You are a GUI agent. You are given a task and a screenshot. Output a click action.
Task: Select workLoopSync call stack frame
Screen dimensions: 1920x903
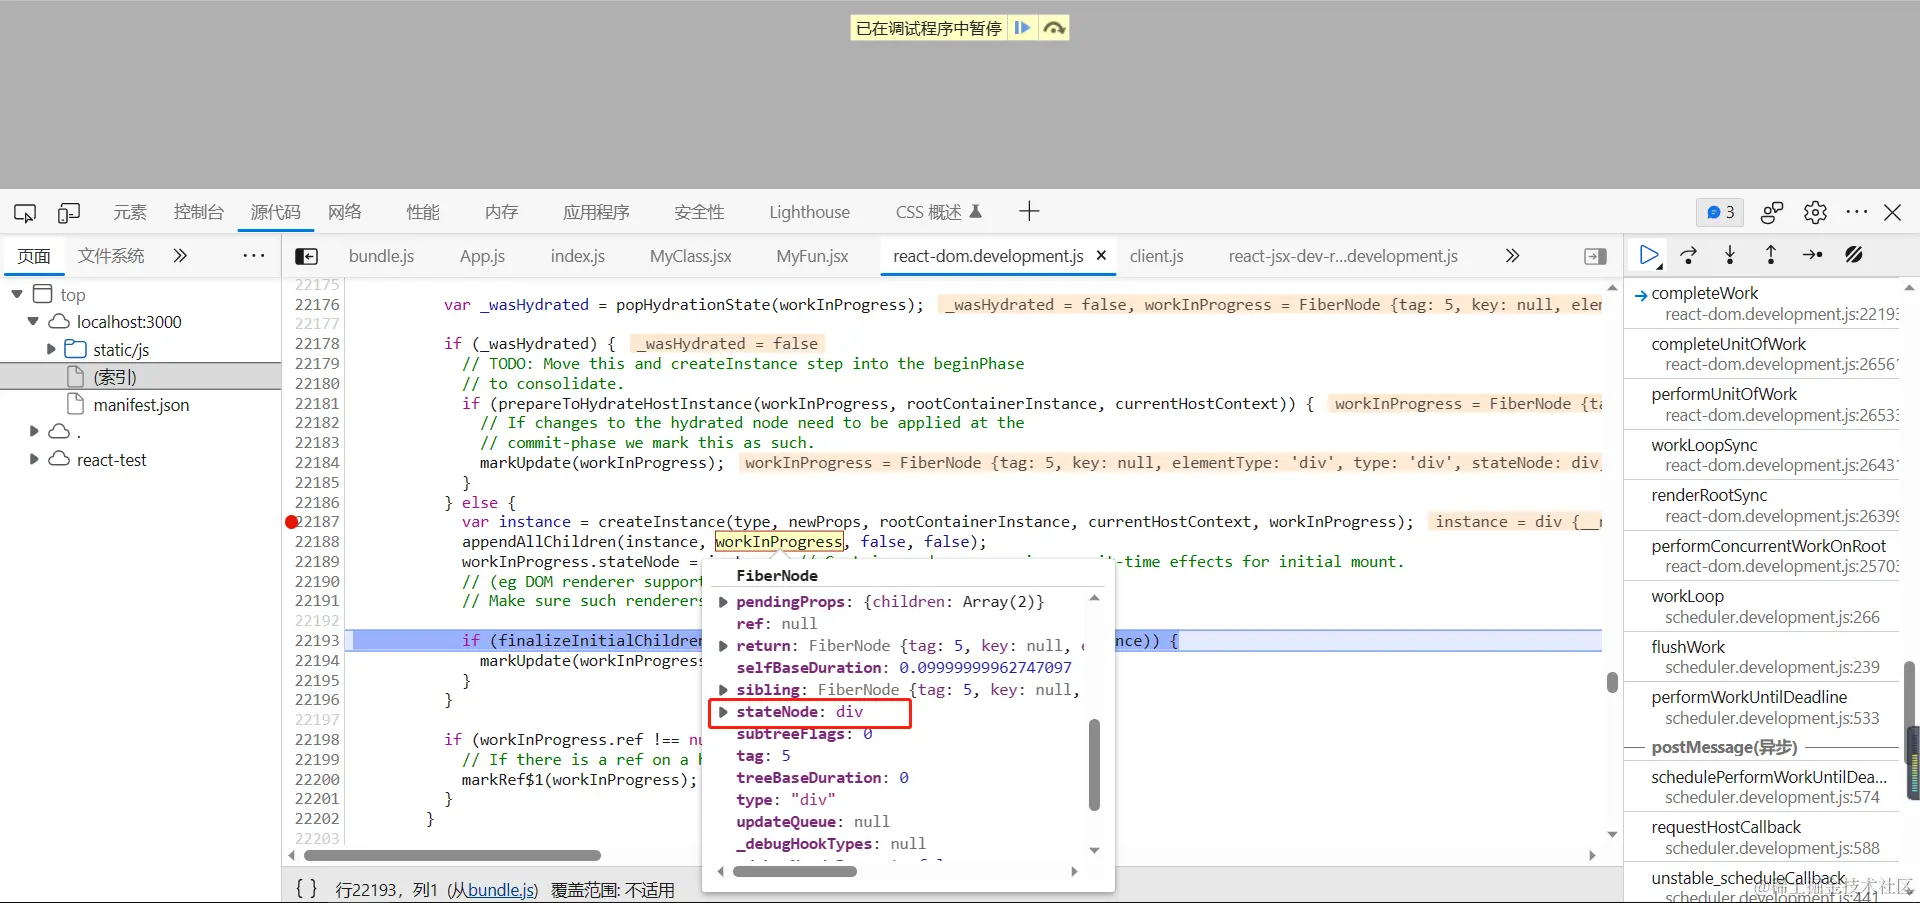pyautogui.click(x=1762, y=455)
